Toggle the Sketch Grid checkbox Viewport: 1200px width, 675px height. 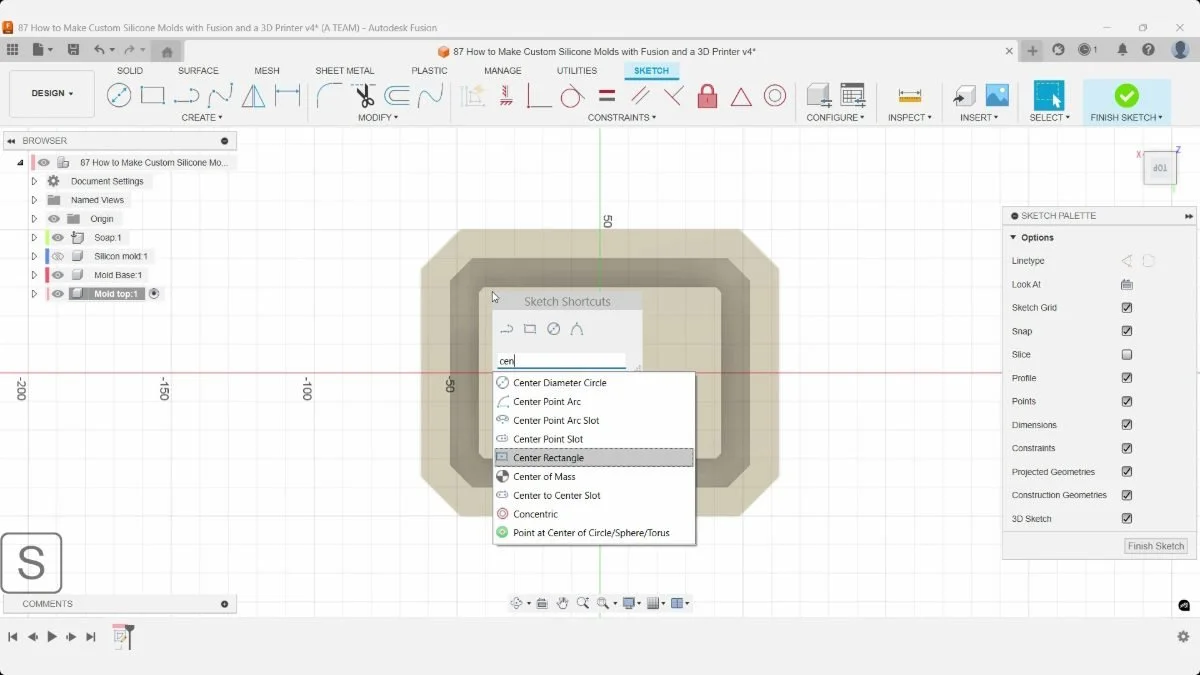[x=1127, y=308]
